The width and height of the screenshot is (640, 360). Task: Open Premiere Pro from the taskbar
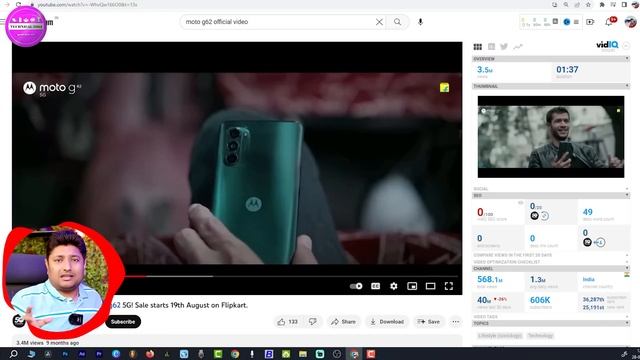[99, 354]
